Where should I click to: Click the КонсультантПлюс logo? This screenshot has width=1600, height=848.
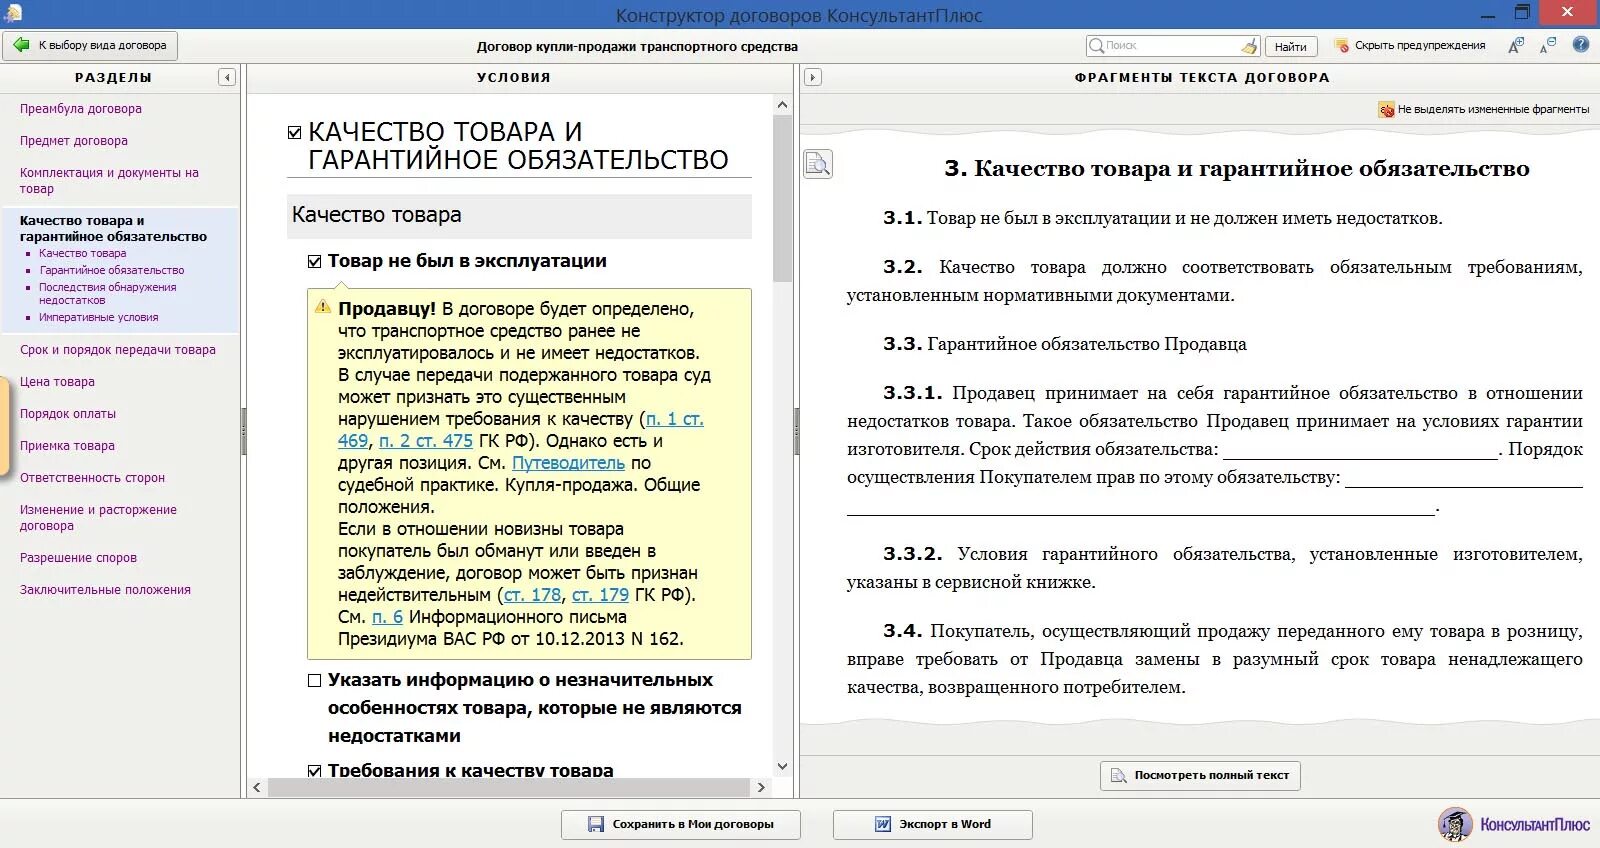[1514, 824]
